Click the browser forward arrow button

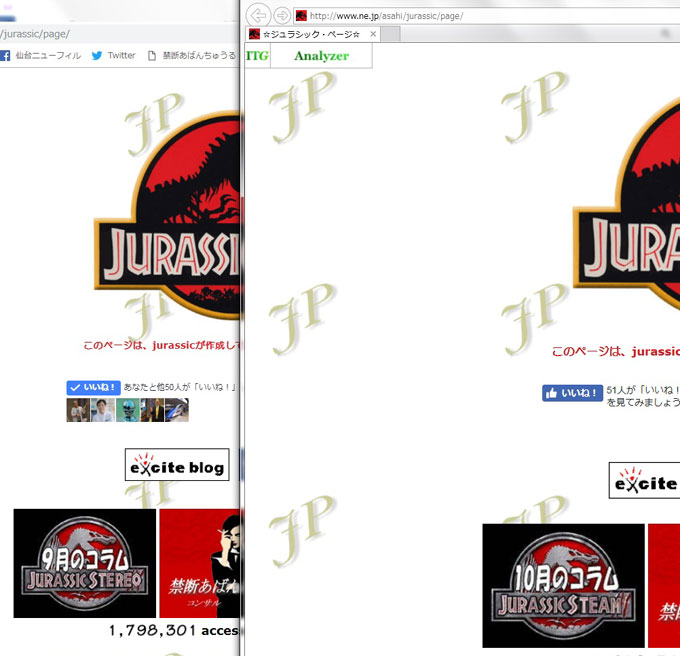click(x=282, y=15)
